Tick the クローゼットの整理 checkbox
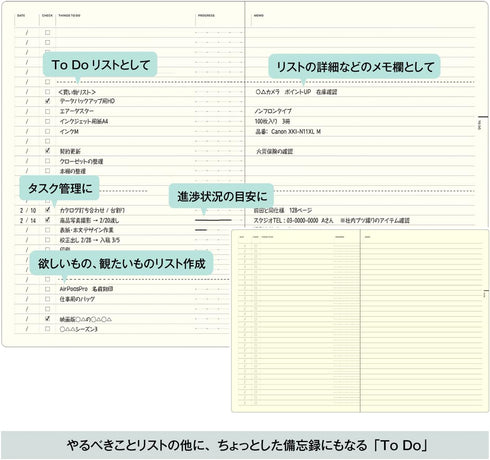The width and height of the screenshot is (490, 460). coord(47,161)
